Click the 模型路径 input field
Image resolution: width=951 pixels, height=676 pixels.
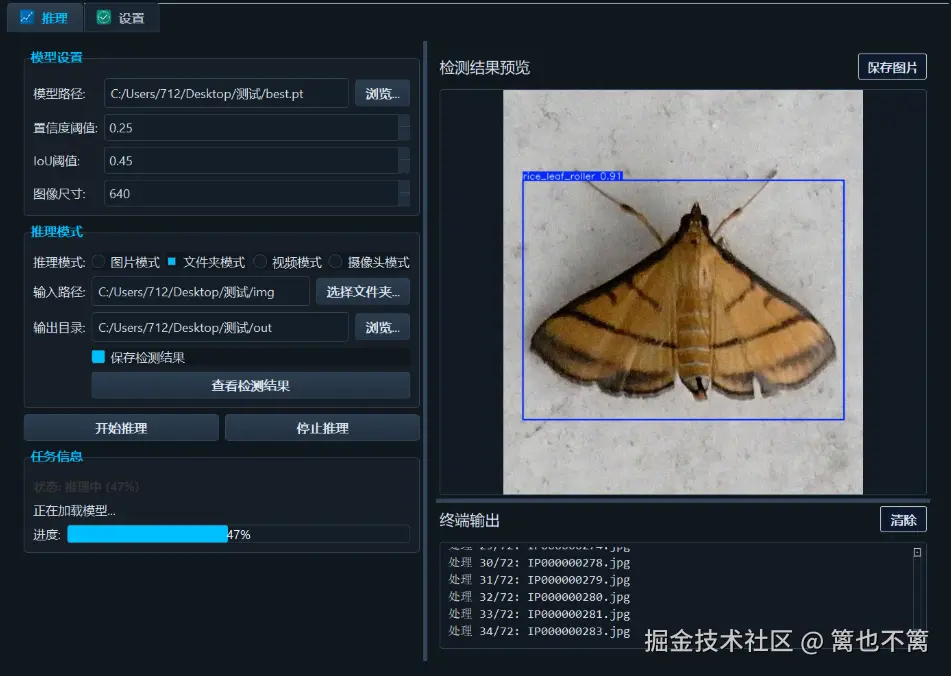[x=226, y=93]
